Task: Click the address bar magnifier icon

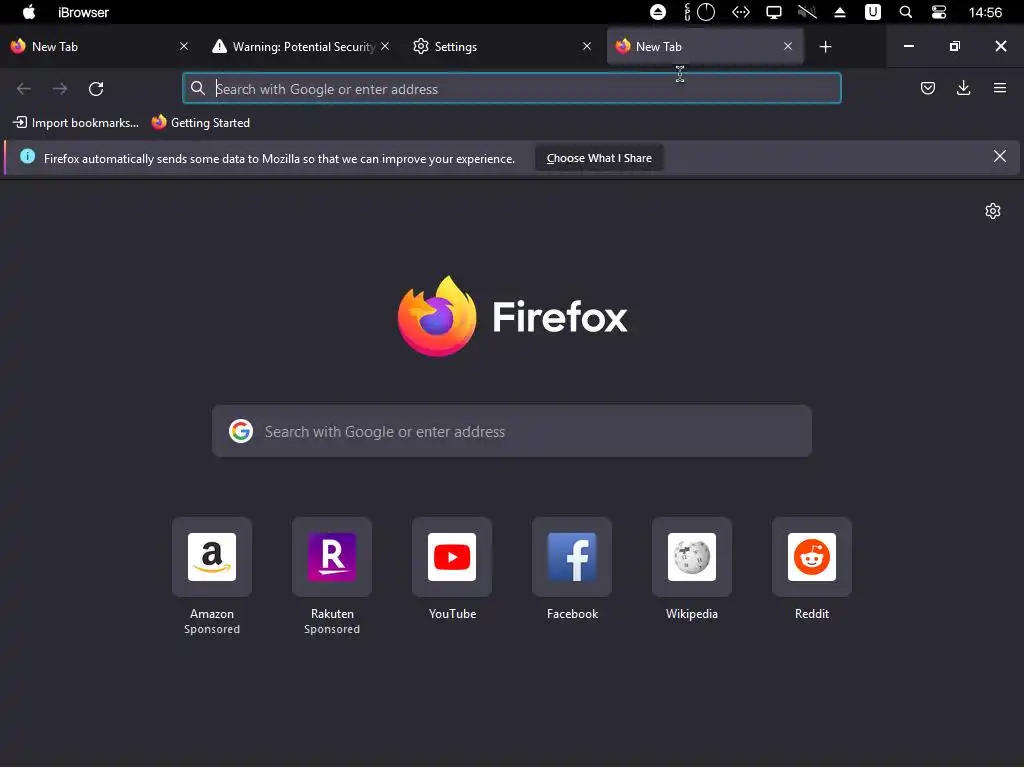Action: pyautogui.click(x=198, y=88)
